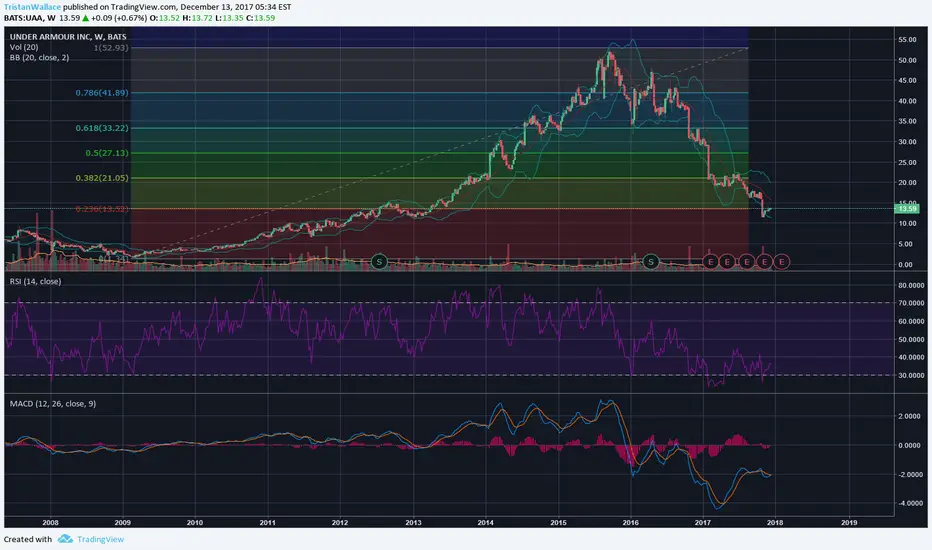Screen dimensions: 932x550
Task: Click the 70.0000 value on the RSI axis
Action: [x=911, y=303]
